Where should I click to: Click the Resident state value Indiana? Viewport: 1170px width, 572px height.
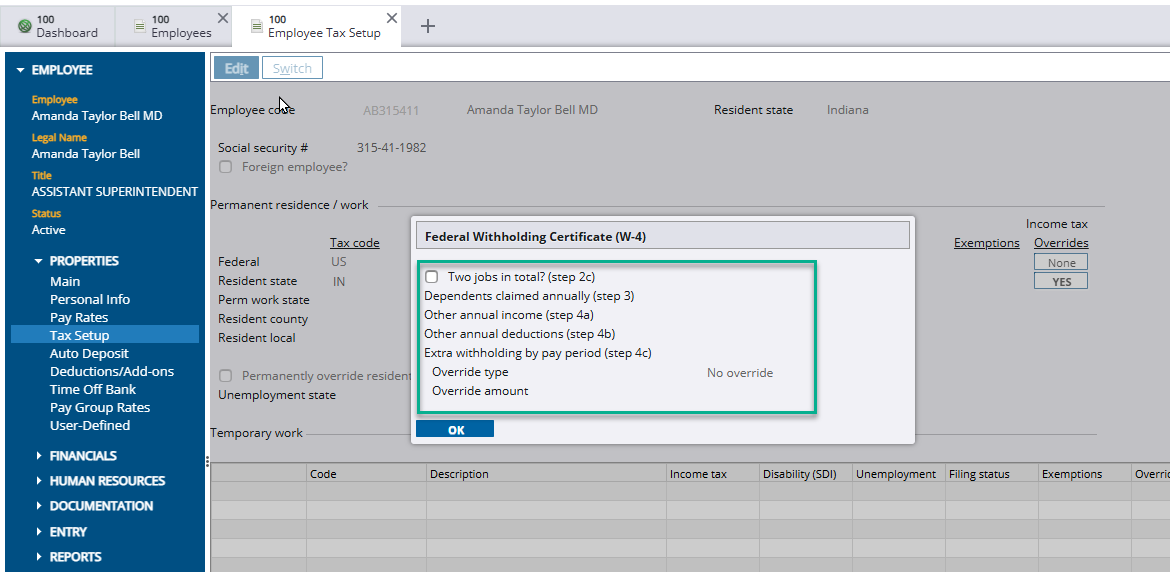pyautogui.click(x=848, y=110)
